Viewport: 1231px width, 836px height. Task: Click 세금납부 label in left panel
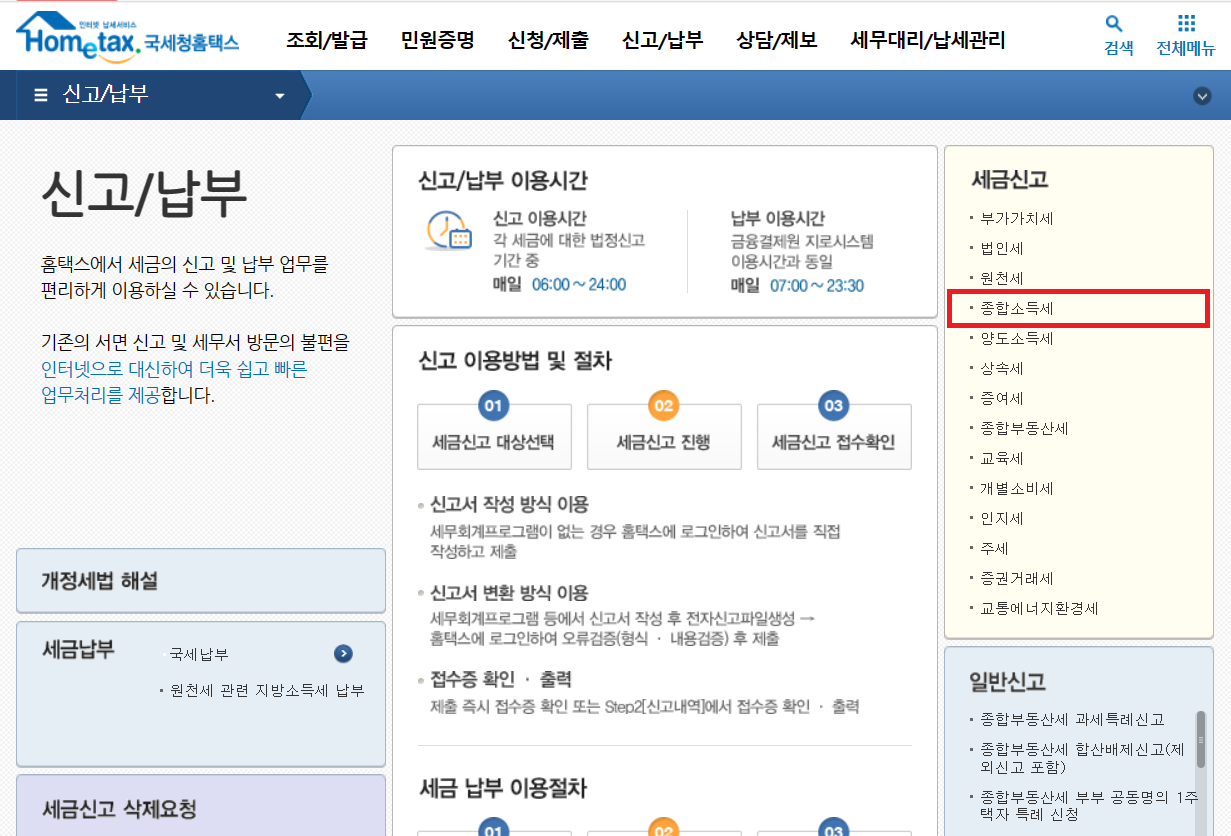pyautogui.click(x=79, y=648)
